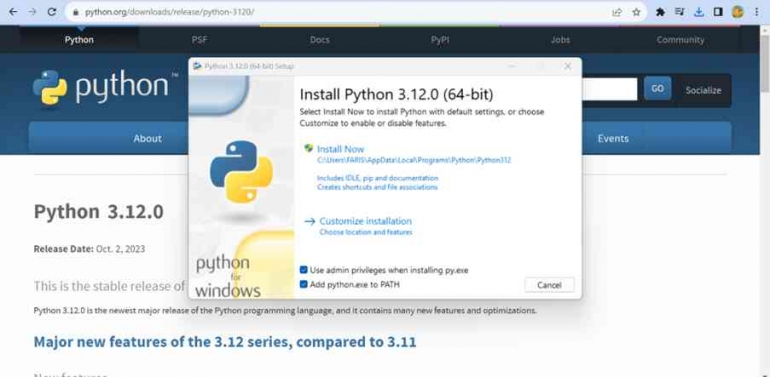Go back with the browser back arrow
This screenshot has height=377, width=770.
(x=13, y=12)
